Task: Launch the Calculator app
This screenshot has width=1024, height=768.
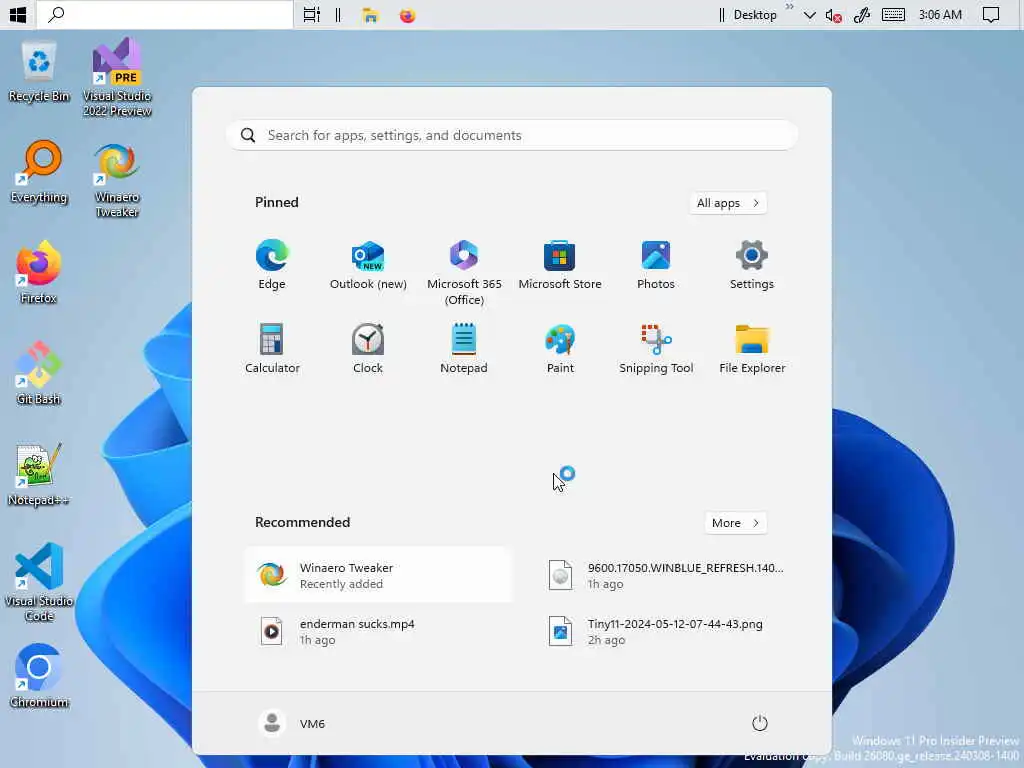Action: coord(272,348)
